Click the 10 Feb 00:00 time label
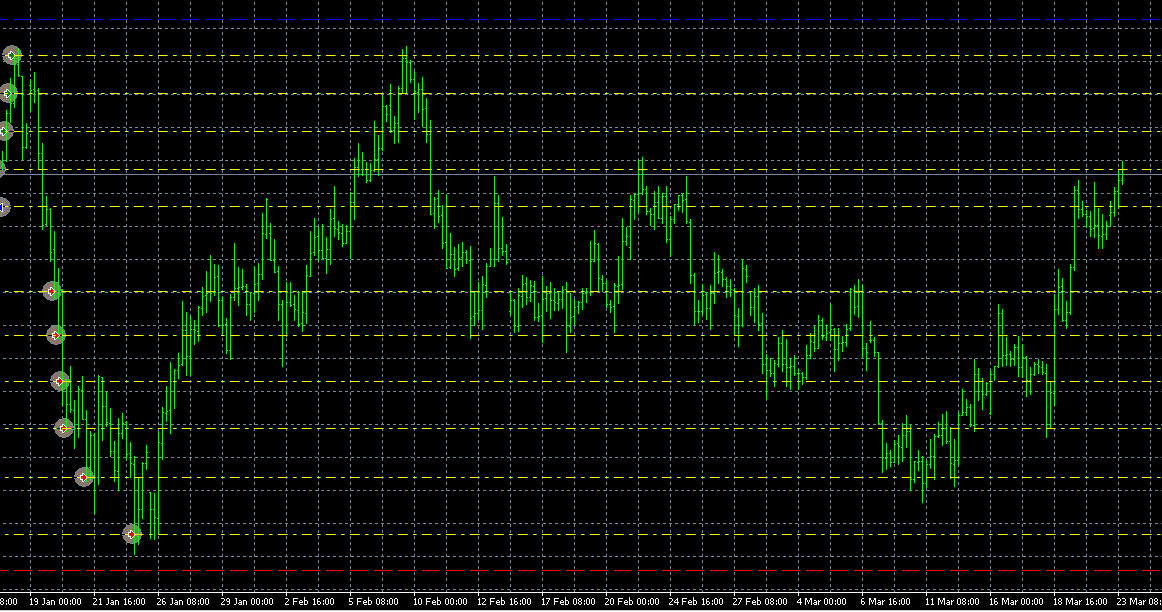The image size is (1162, 612). pyautogui.click(x=440, y=602)
